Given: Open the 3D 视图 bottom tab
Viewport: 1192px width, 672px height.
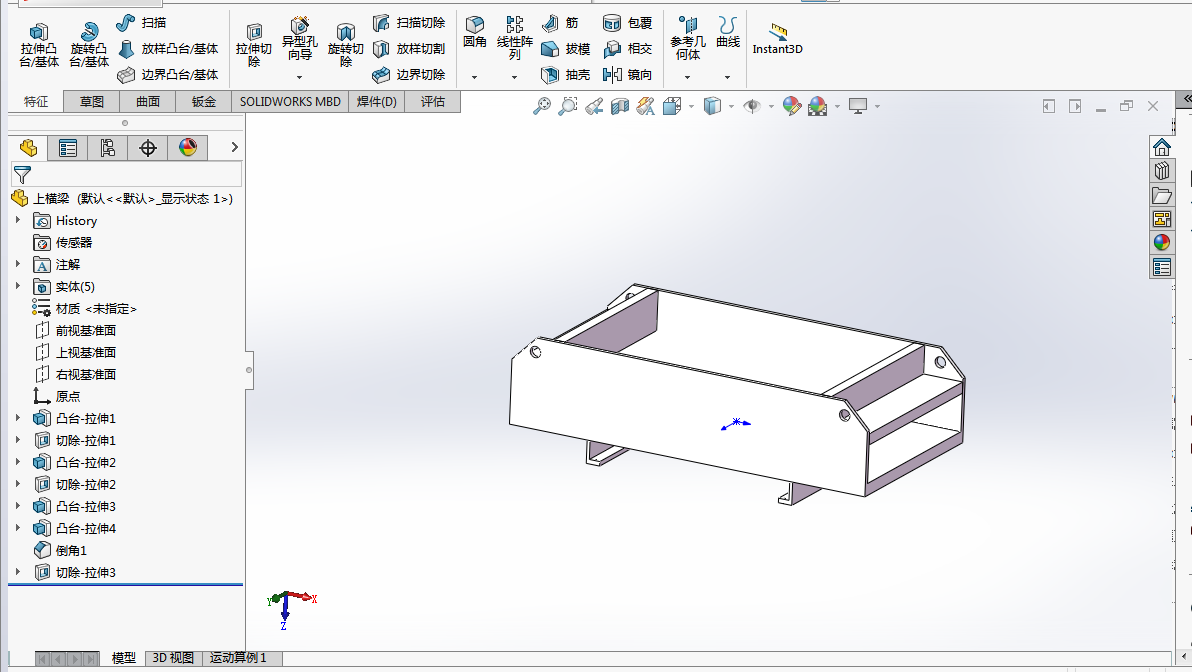Looking at the screenshot, I should (173, 658).
